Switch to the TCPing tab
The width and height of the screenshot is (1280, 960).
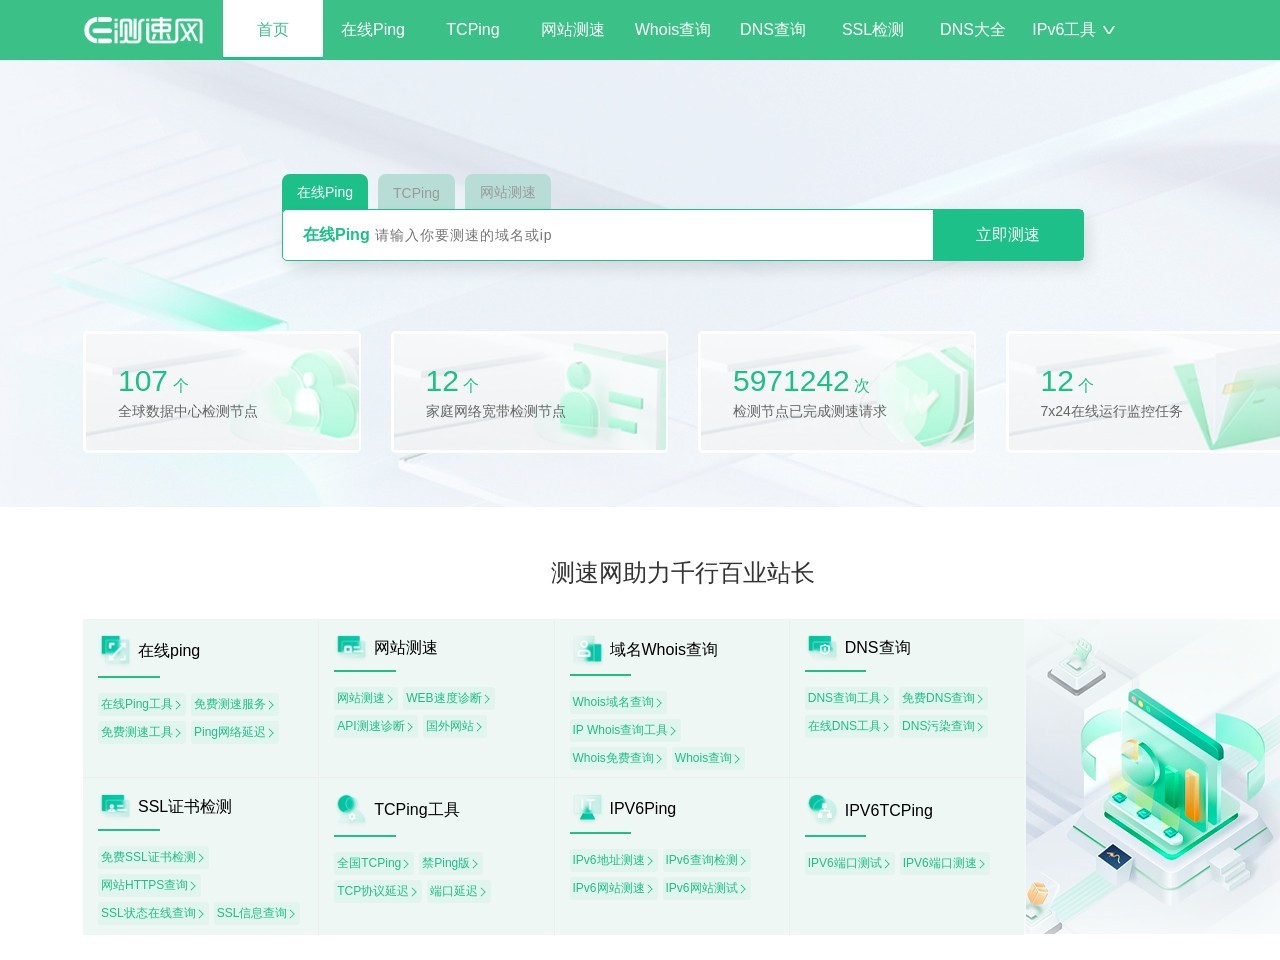[x=416, y=192]
